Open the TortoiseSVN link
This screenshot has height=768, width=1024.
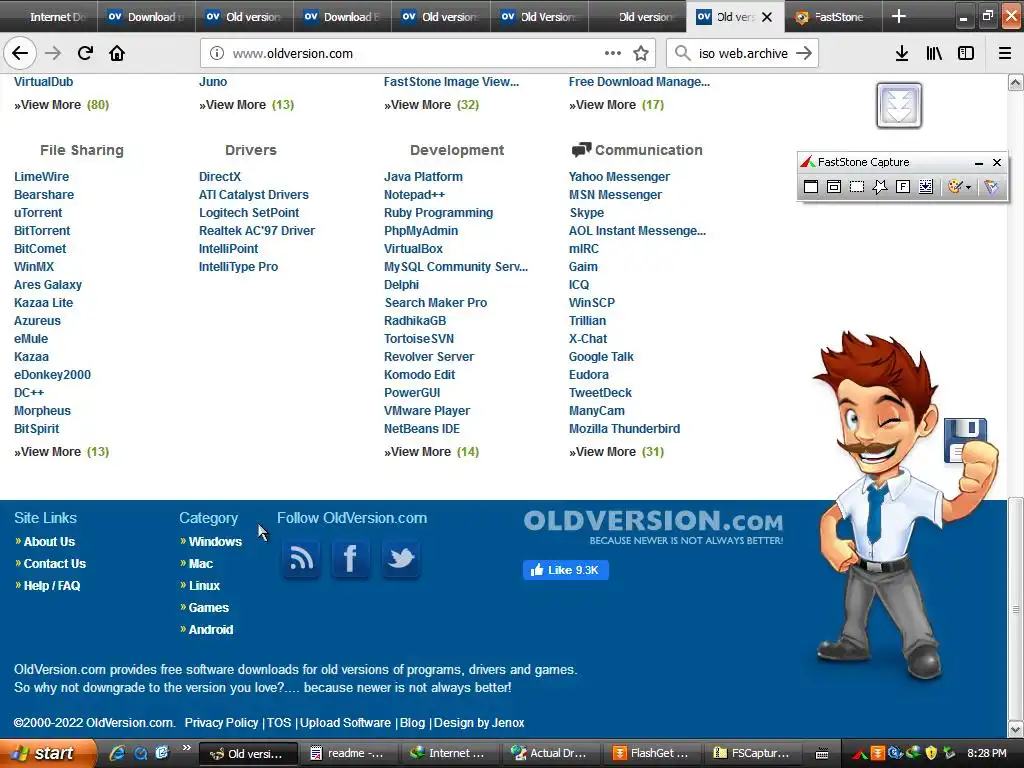point(419,338)
